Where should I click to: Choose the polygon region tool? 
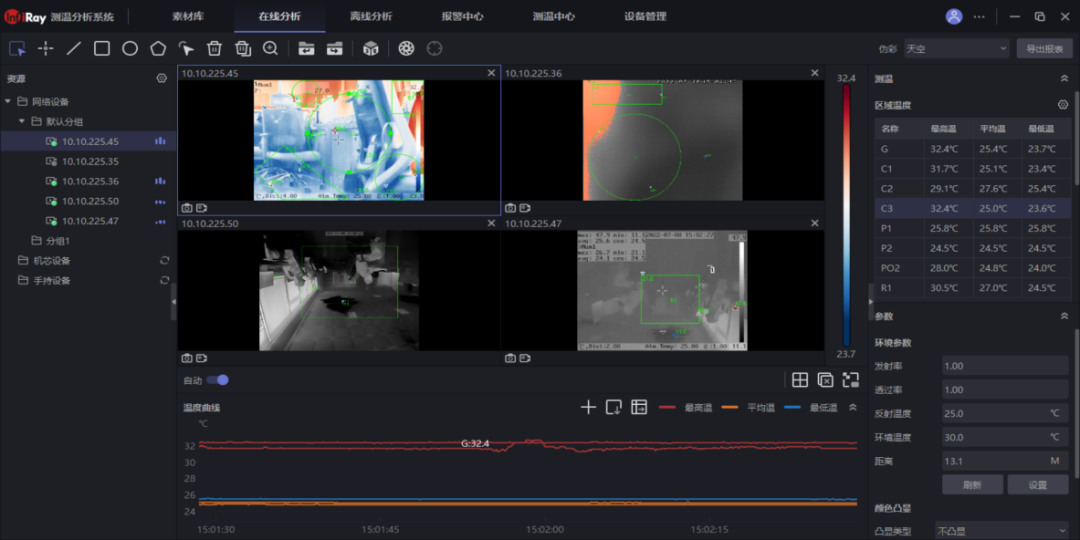pyautogui.click(x=158, y=48)
